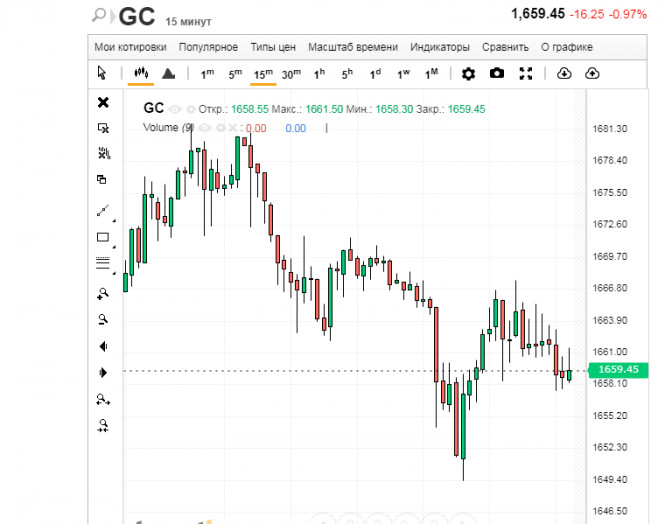
Task: Click the 1646.50 price axis label
Action: click(x=609, y=511)
